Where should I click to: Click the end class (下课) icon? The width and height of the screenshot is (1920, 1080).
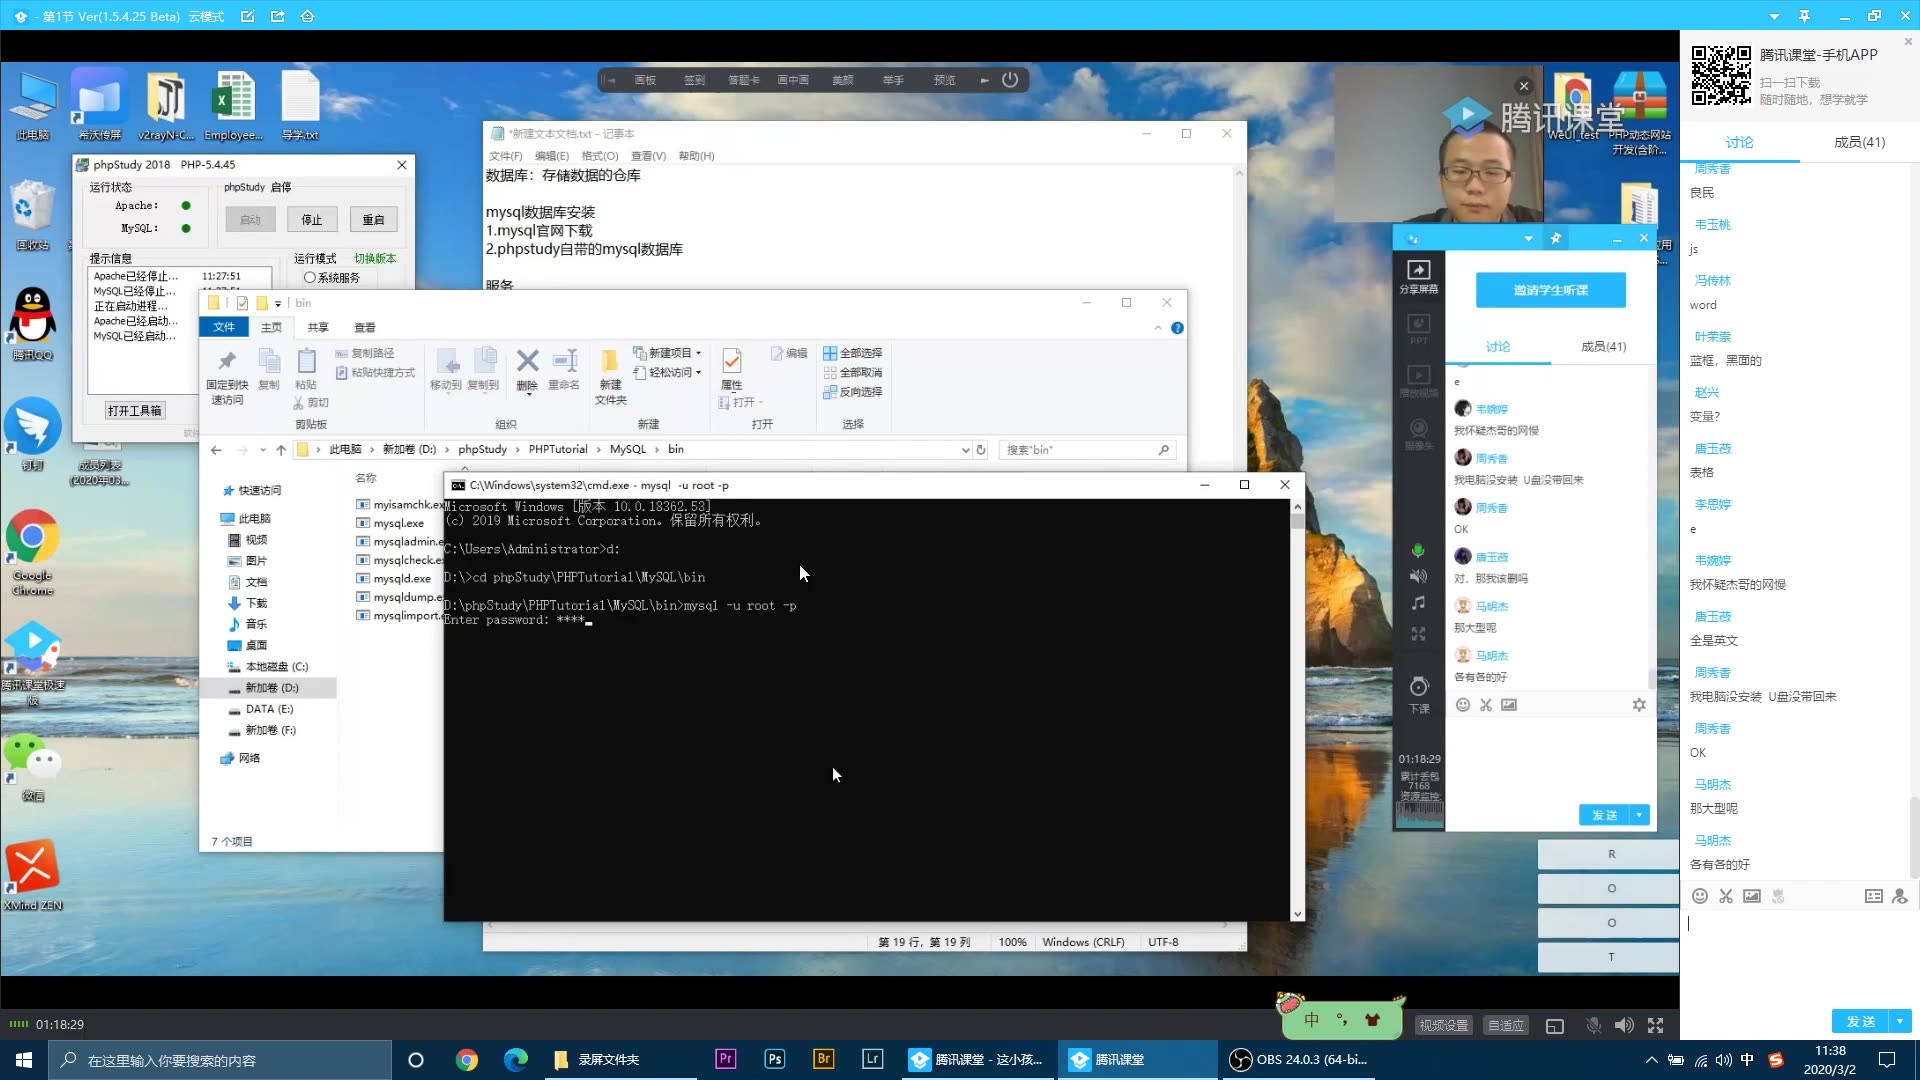pyautogui.click(x=1419, y=687)
